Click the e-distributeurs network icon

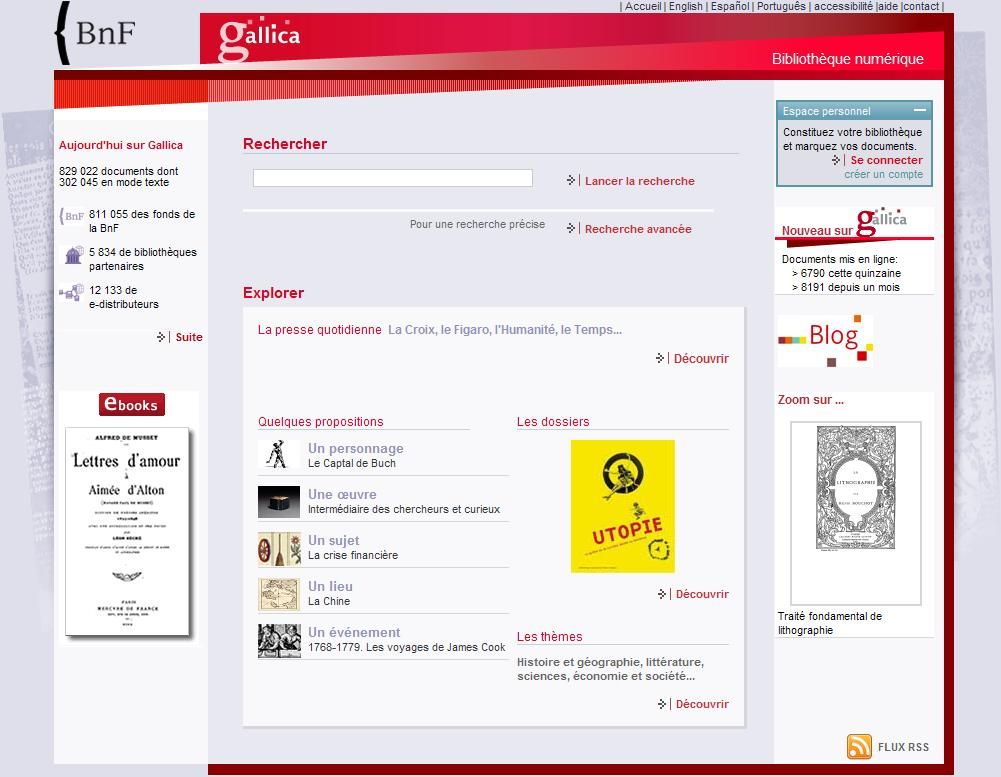tap(72, 292)
